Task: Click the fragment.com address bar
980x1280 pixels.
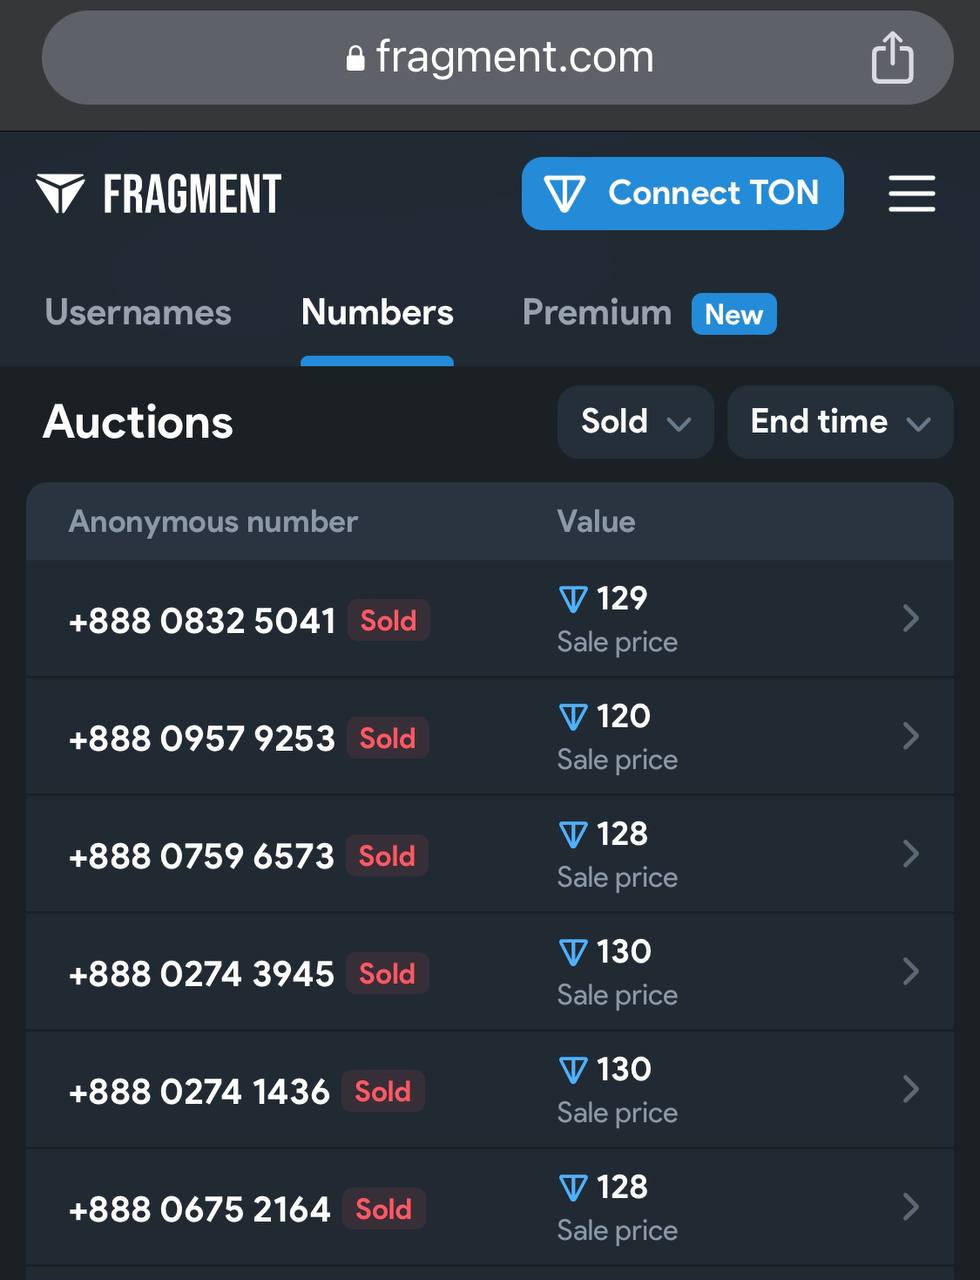Action: pyautogui.click(x=497, y=58)
